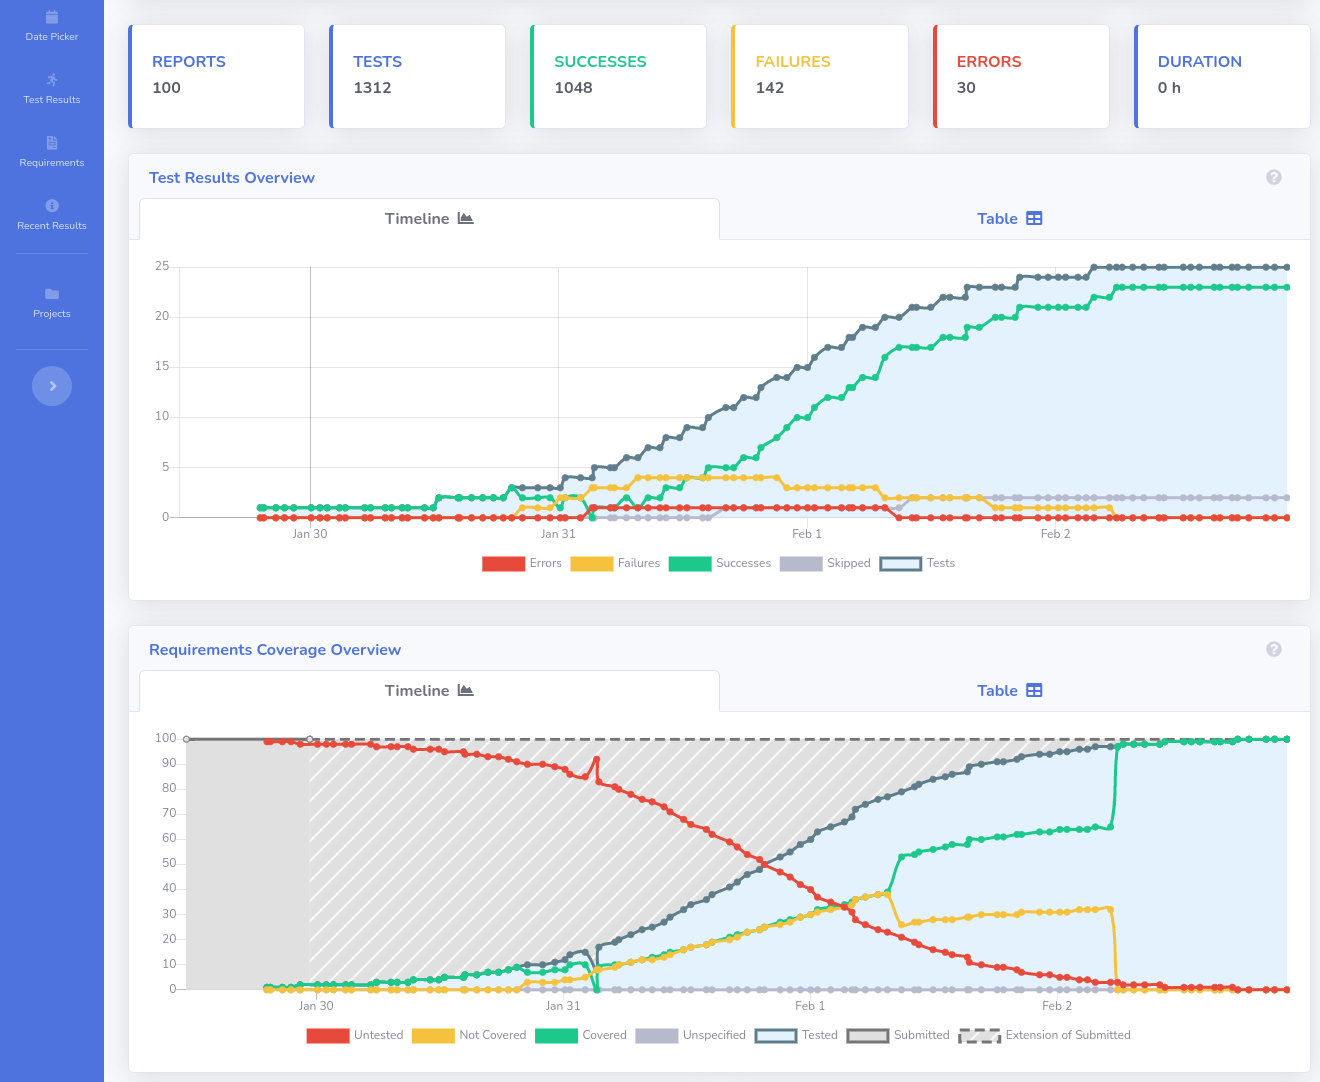Click the Recent Results info icon
Image resolution: width=1320 pixels, height=1082 pixels.
click(52, 206)
